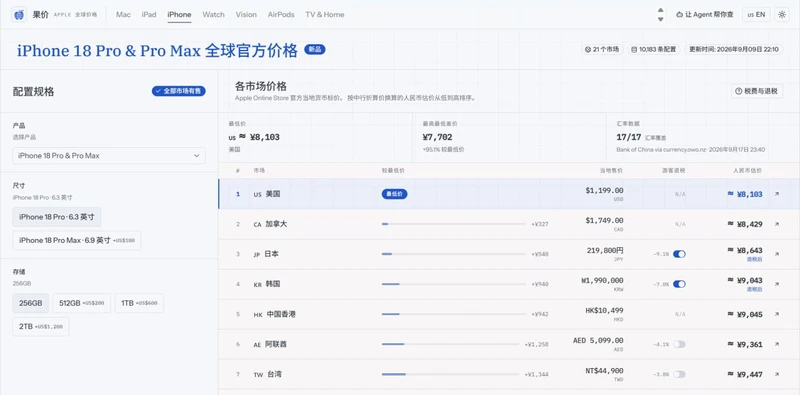The image size is (800, 395).
Task: Click the 市场 column header
Action: [259, 170]
